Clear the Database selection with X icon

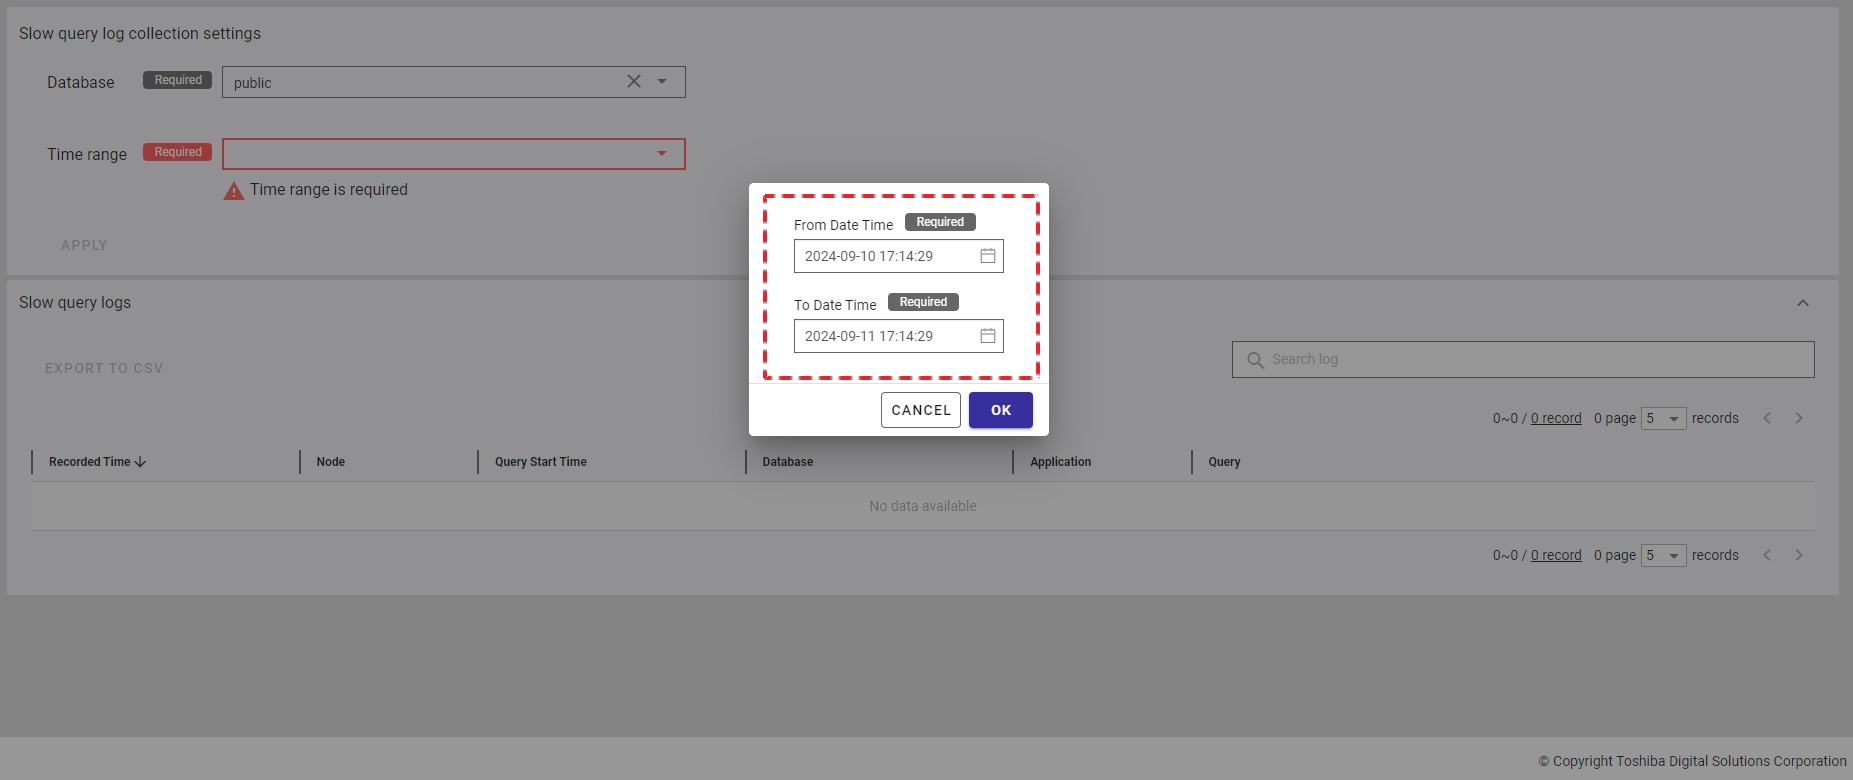(x=634, y=82)
